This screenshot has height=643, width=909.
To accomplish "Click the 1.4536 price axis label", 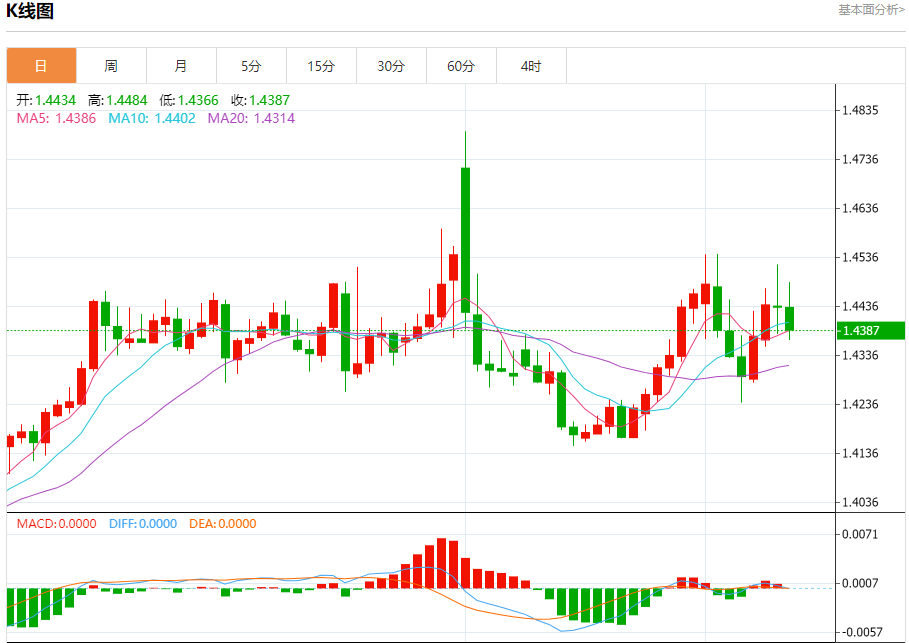I will (x=860, y=257).
